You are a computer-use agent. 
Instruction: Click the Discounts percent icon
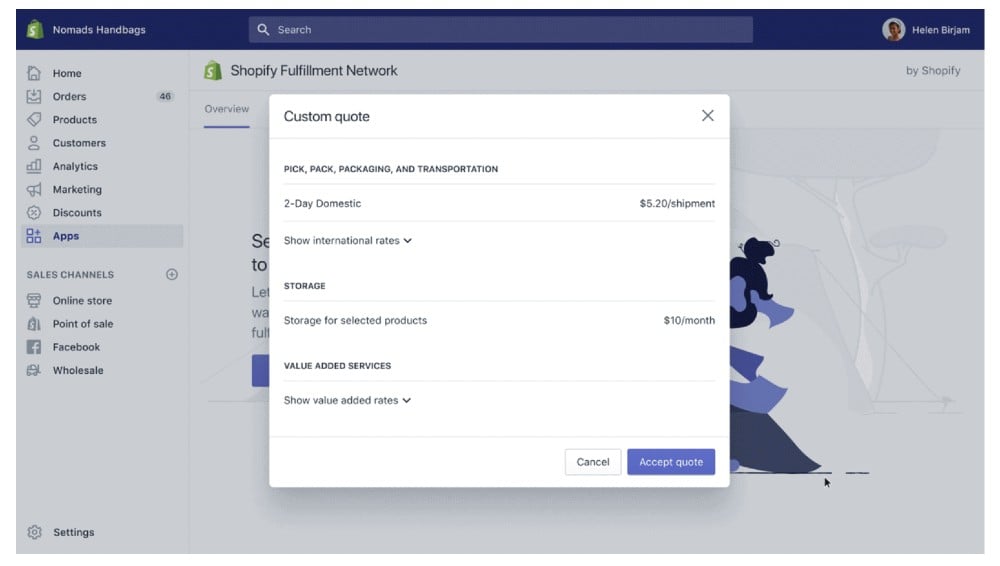tap(34, 212)
